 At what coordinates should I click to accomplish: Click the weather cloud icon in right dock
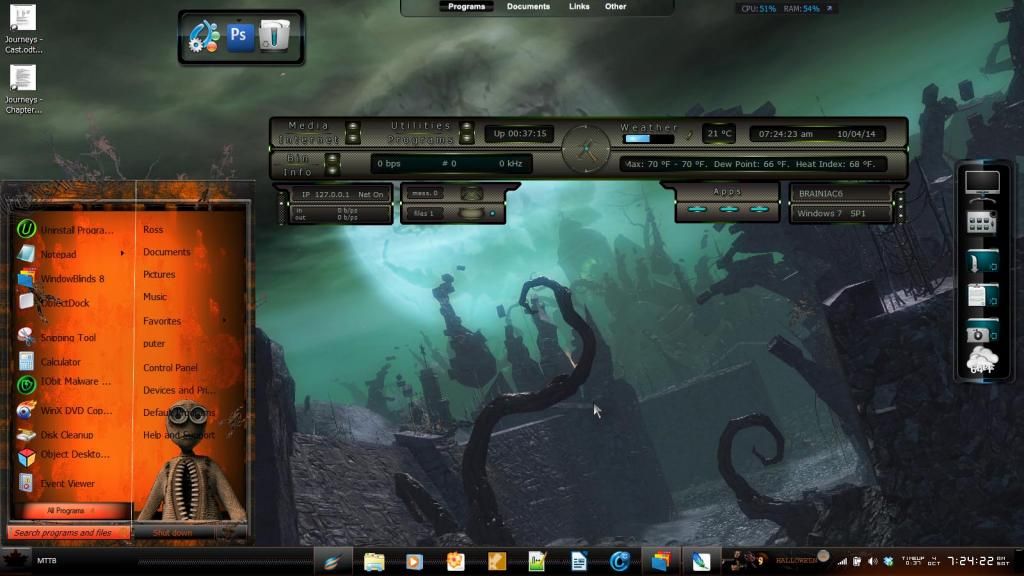[982, 361]
